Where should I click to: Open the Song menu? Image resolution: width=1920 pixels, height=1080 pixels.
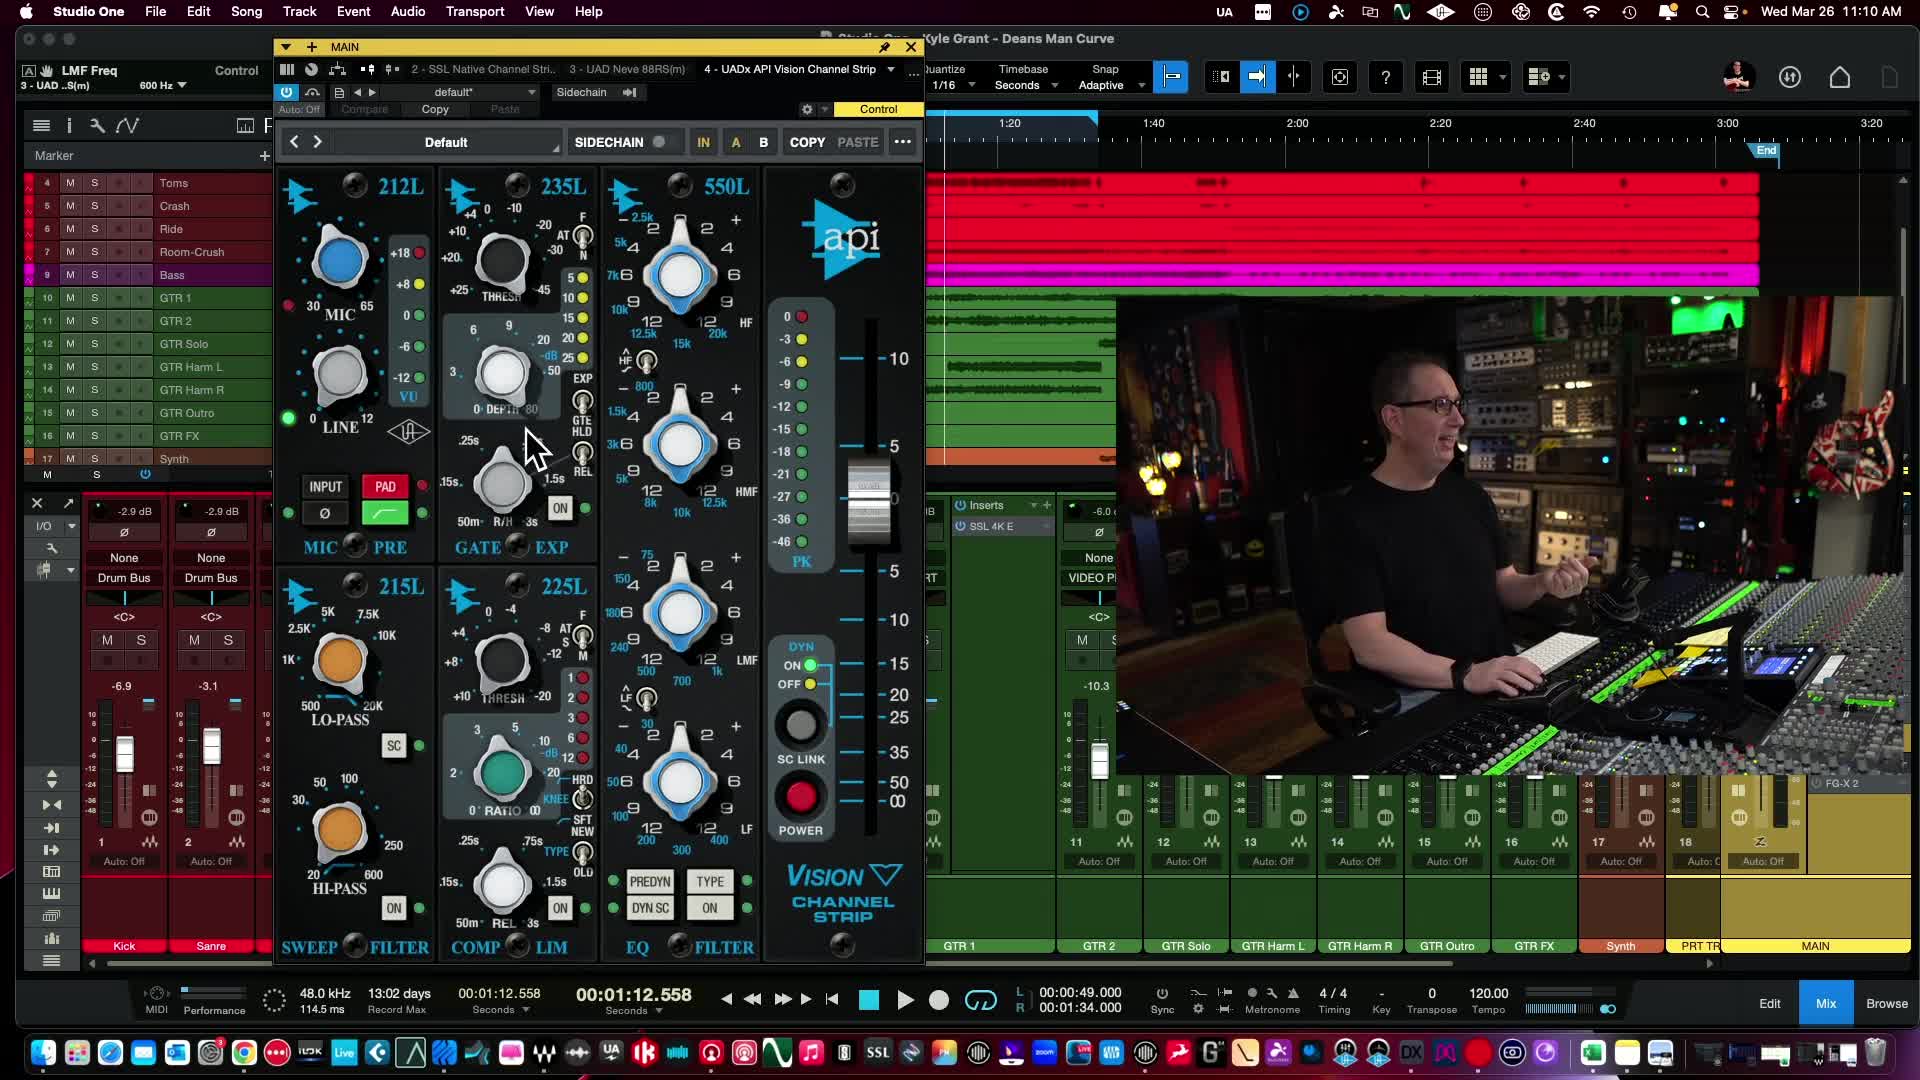246,11
